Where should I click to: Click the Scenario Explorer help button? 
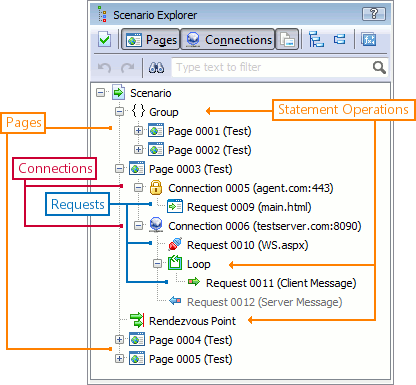point(374,14)
